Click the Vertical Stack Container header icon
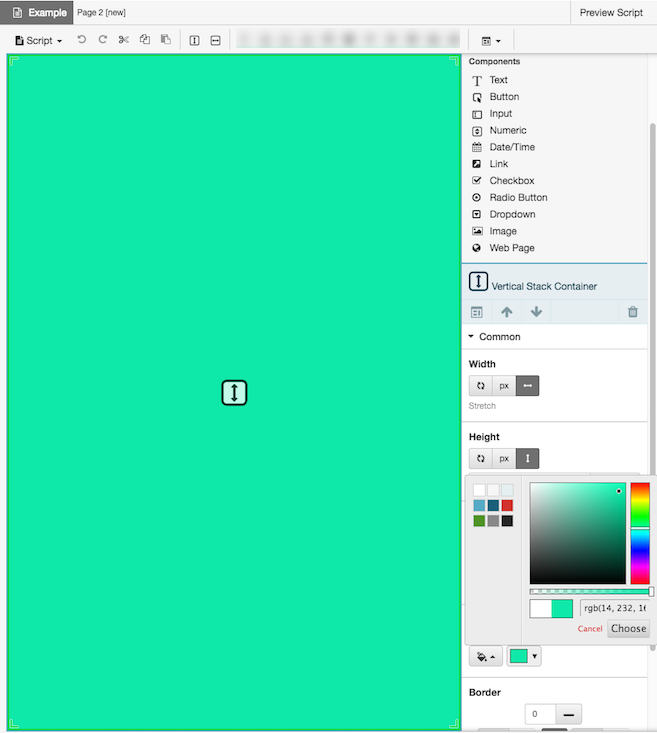 point(478,281)
